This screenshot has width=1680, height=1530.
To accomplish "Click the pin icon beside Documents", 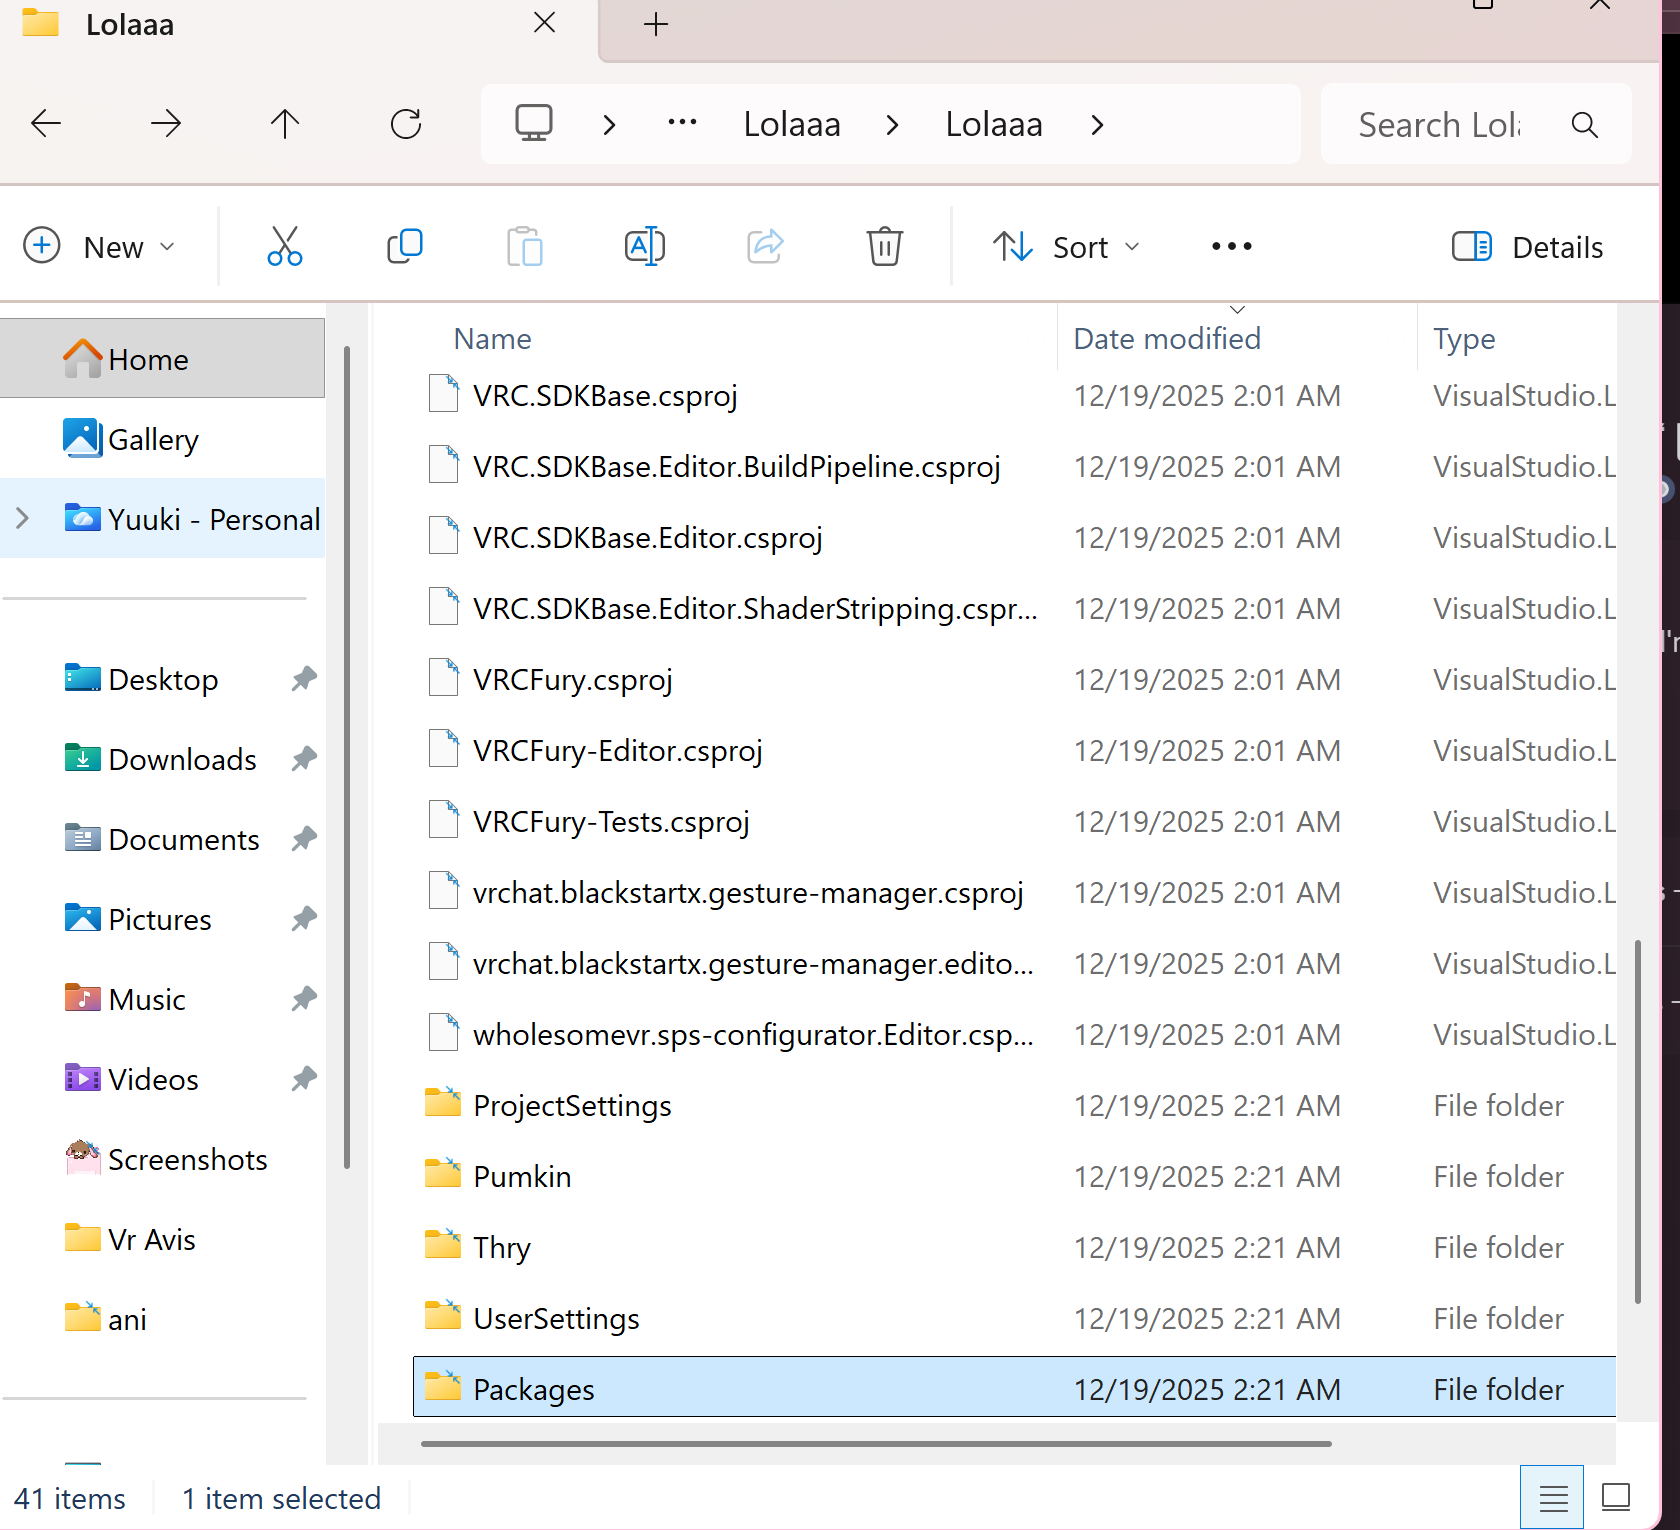I will tap(304, 839).
